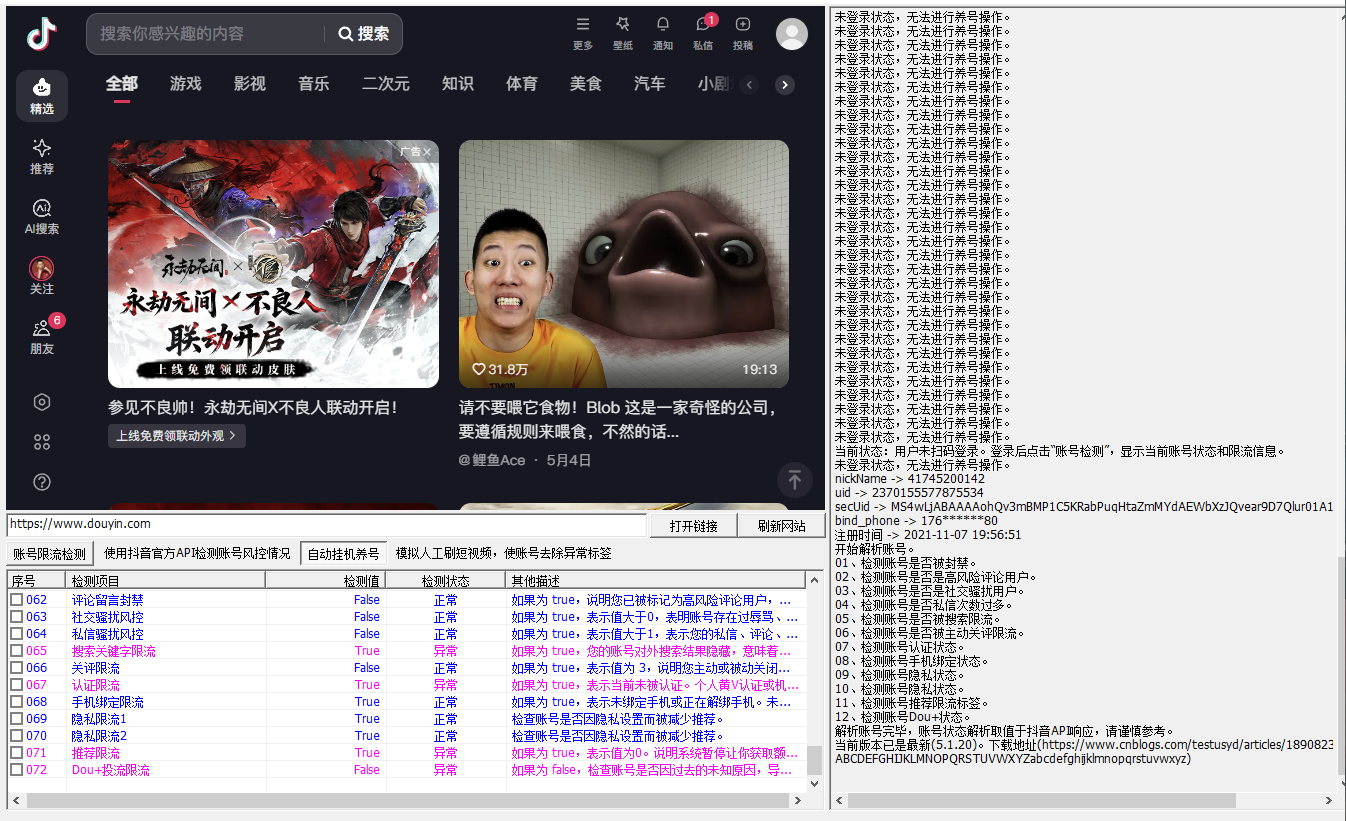Screen dimensions: 1346x821
Task: Check the row 065 checkbox
Action: (x=16, y=651)
